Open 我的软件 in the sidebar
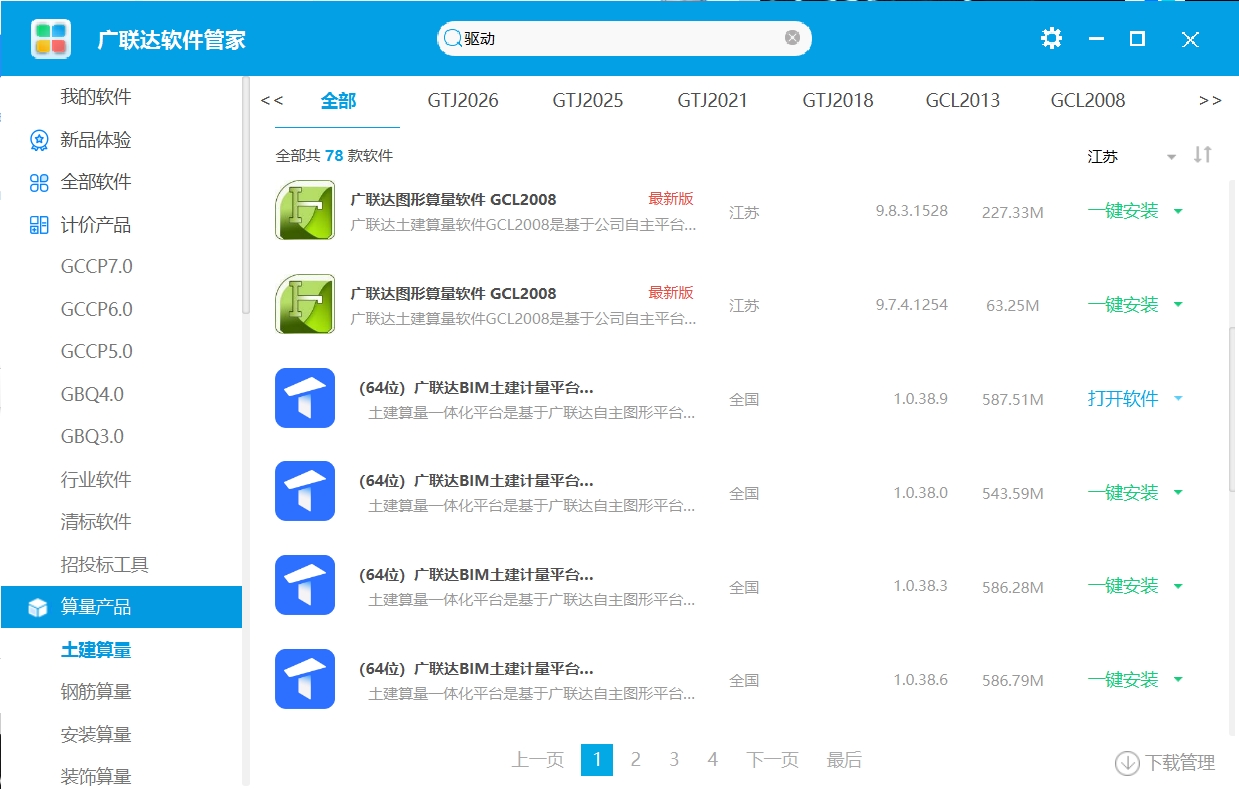Screen dimensions: 1239x789 (x=96, y=97)
